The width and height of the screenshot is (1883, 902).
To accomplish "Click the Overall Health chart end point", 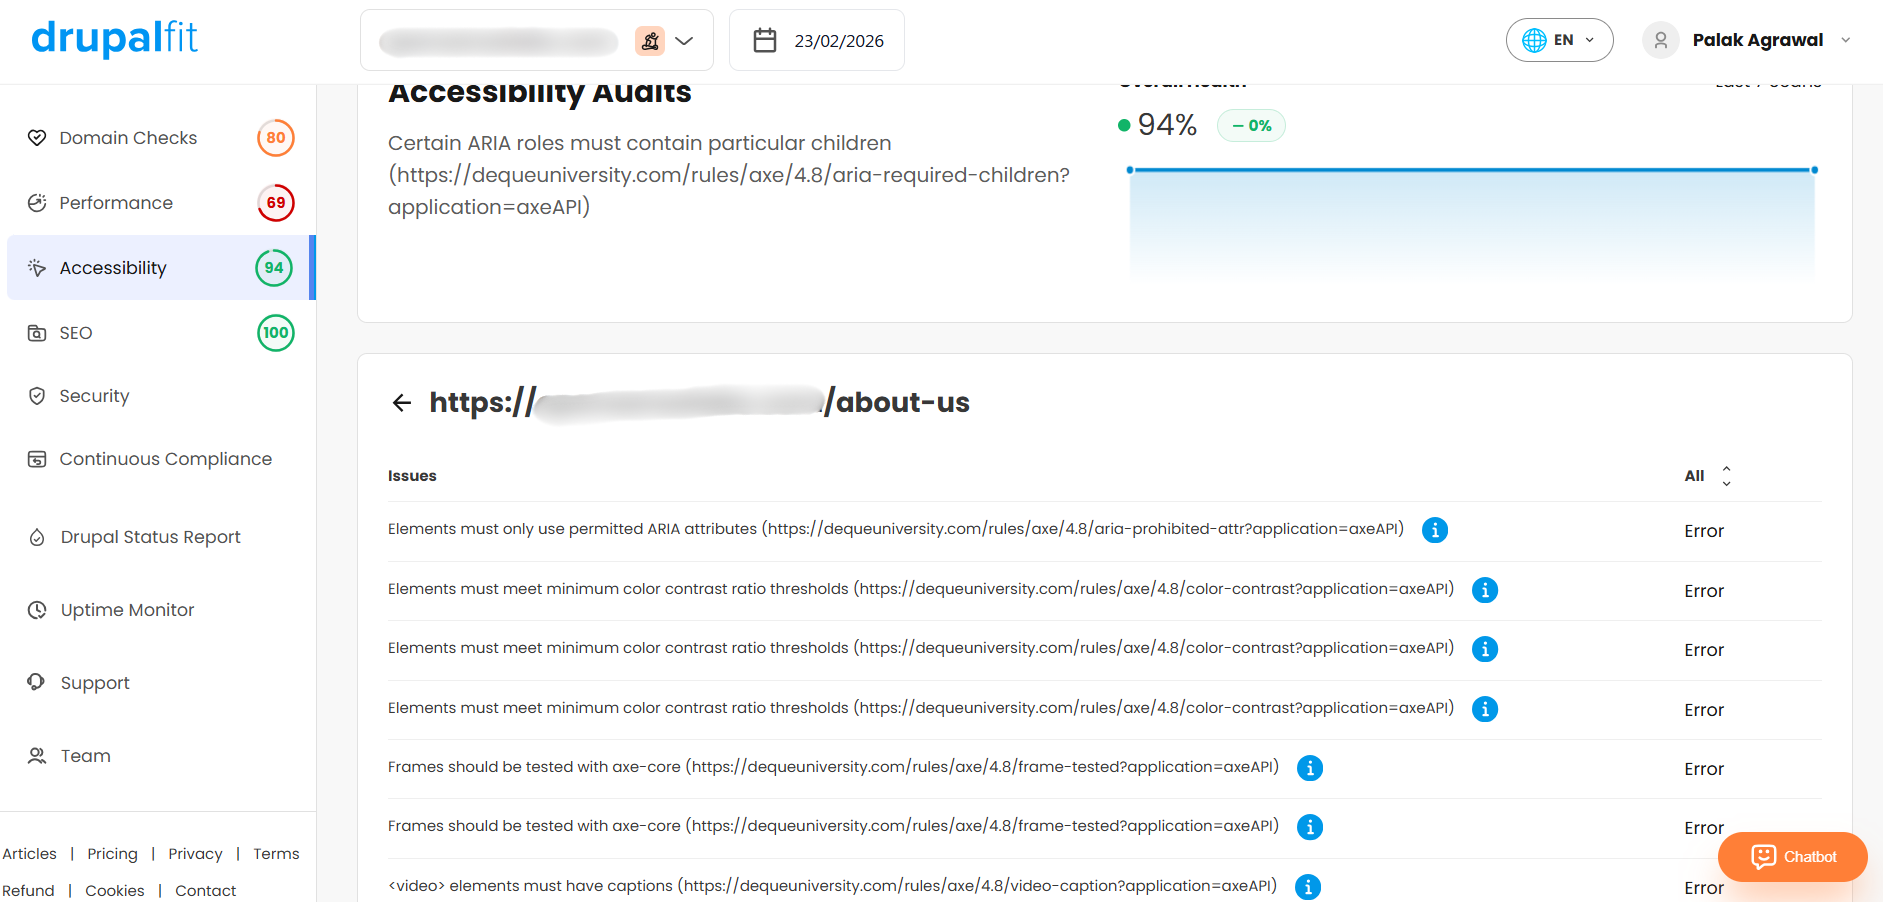I will coord(1814,170).
